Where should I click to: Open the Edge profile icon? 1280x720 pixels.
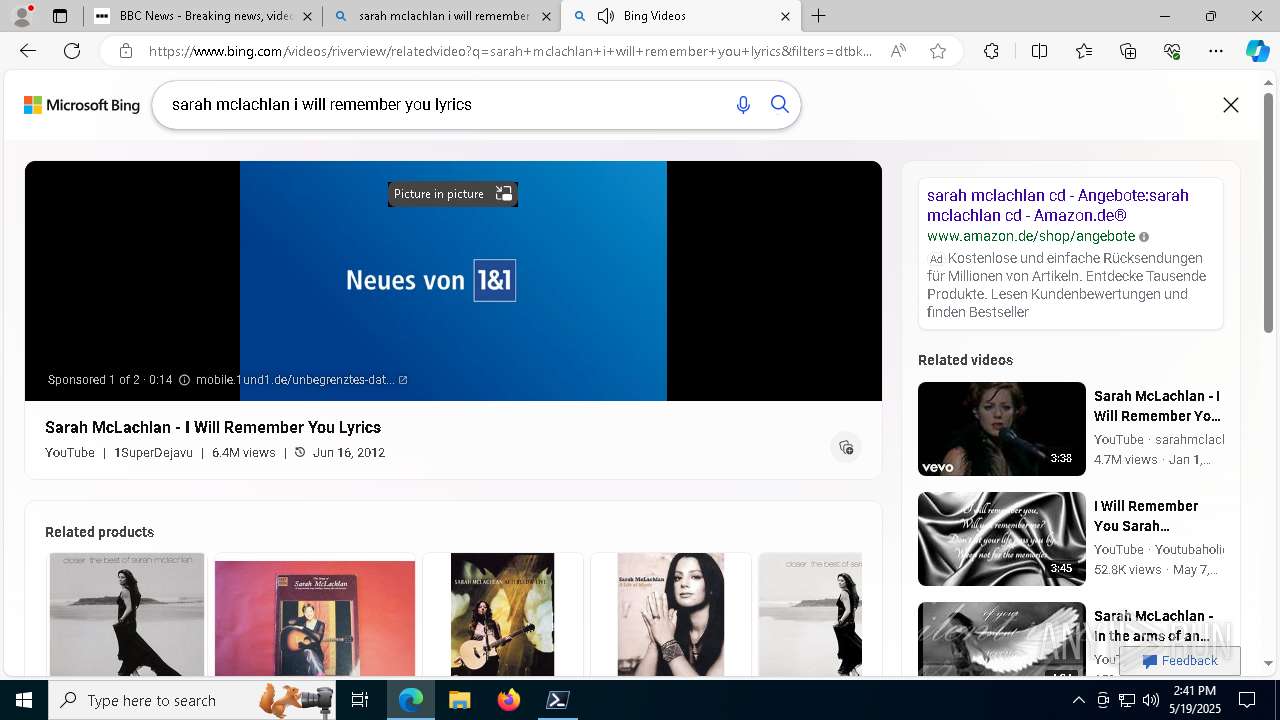[x=22, y=16]
